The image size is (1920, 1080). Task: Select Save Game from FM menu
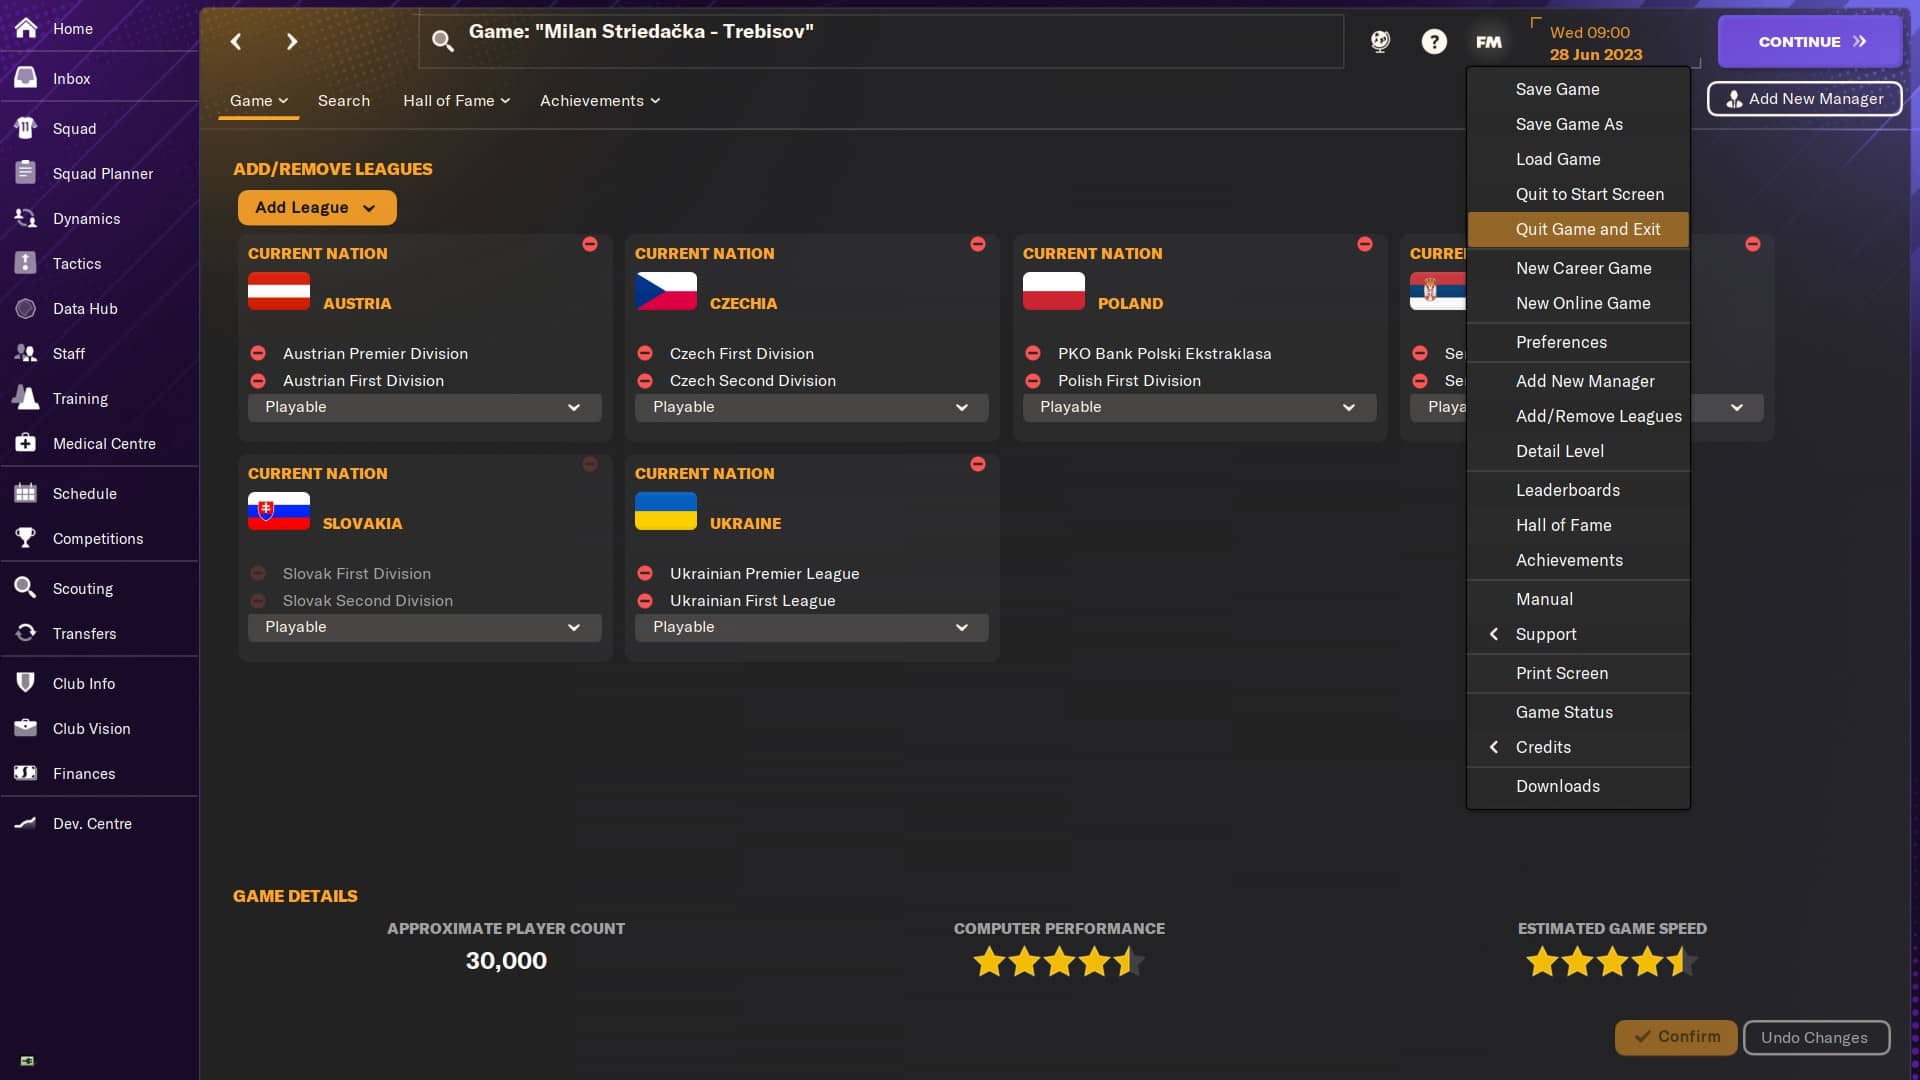pos(1578,89)
